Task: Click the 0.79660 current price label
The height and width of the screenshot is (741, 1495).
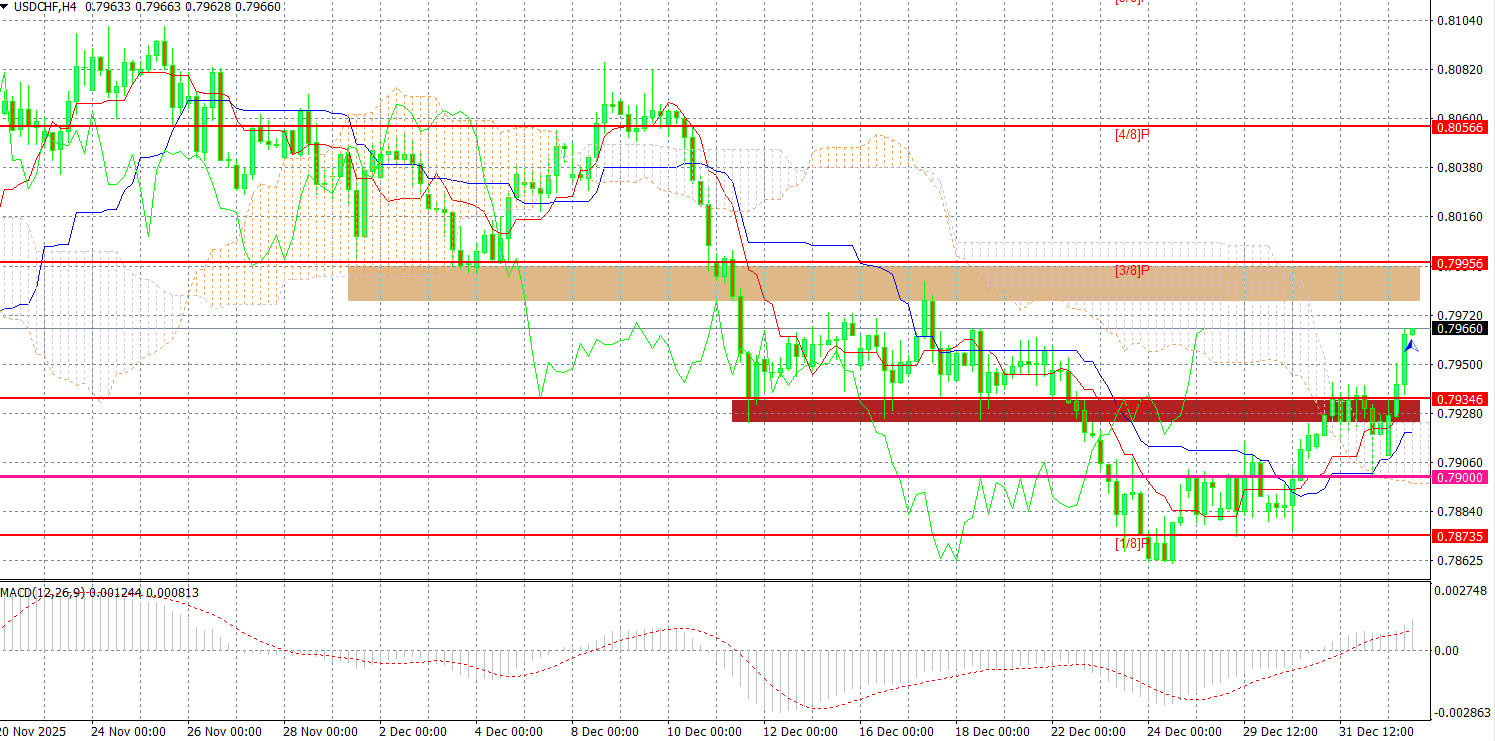Action: tap(1460, 328)
